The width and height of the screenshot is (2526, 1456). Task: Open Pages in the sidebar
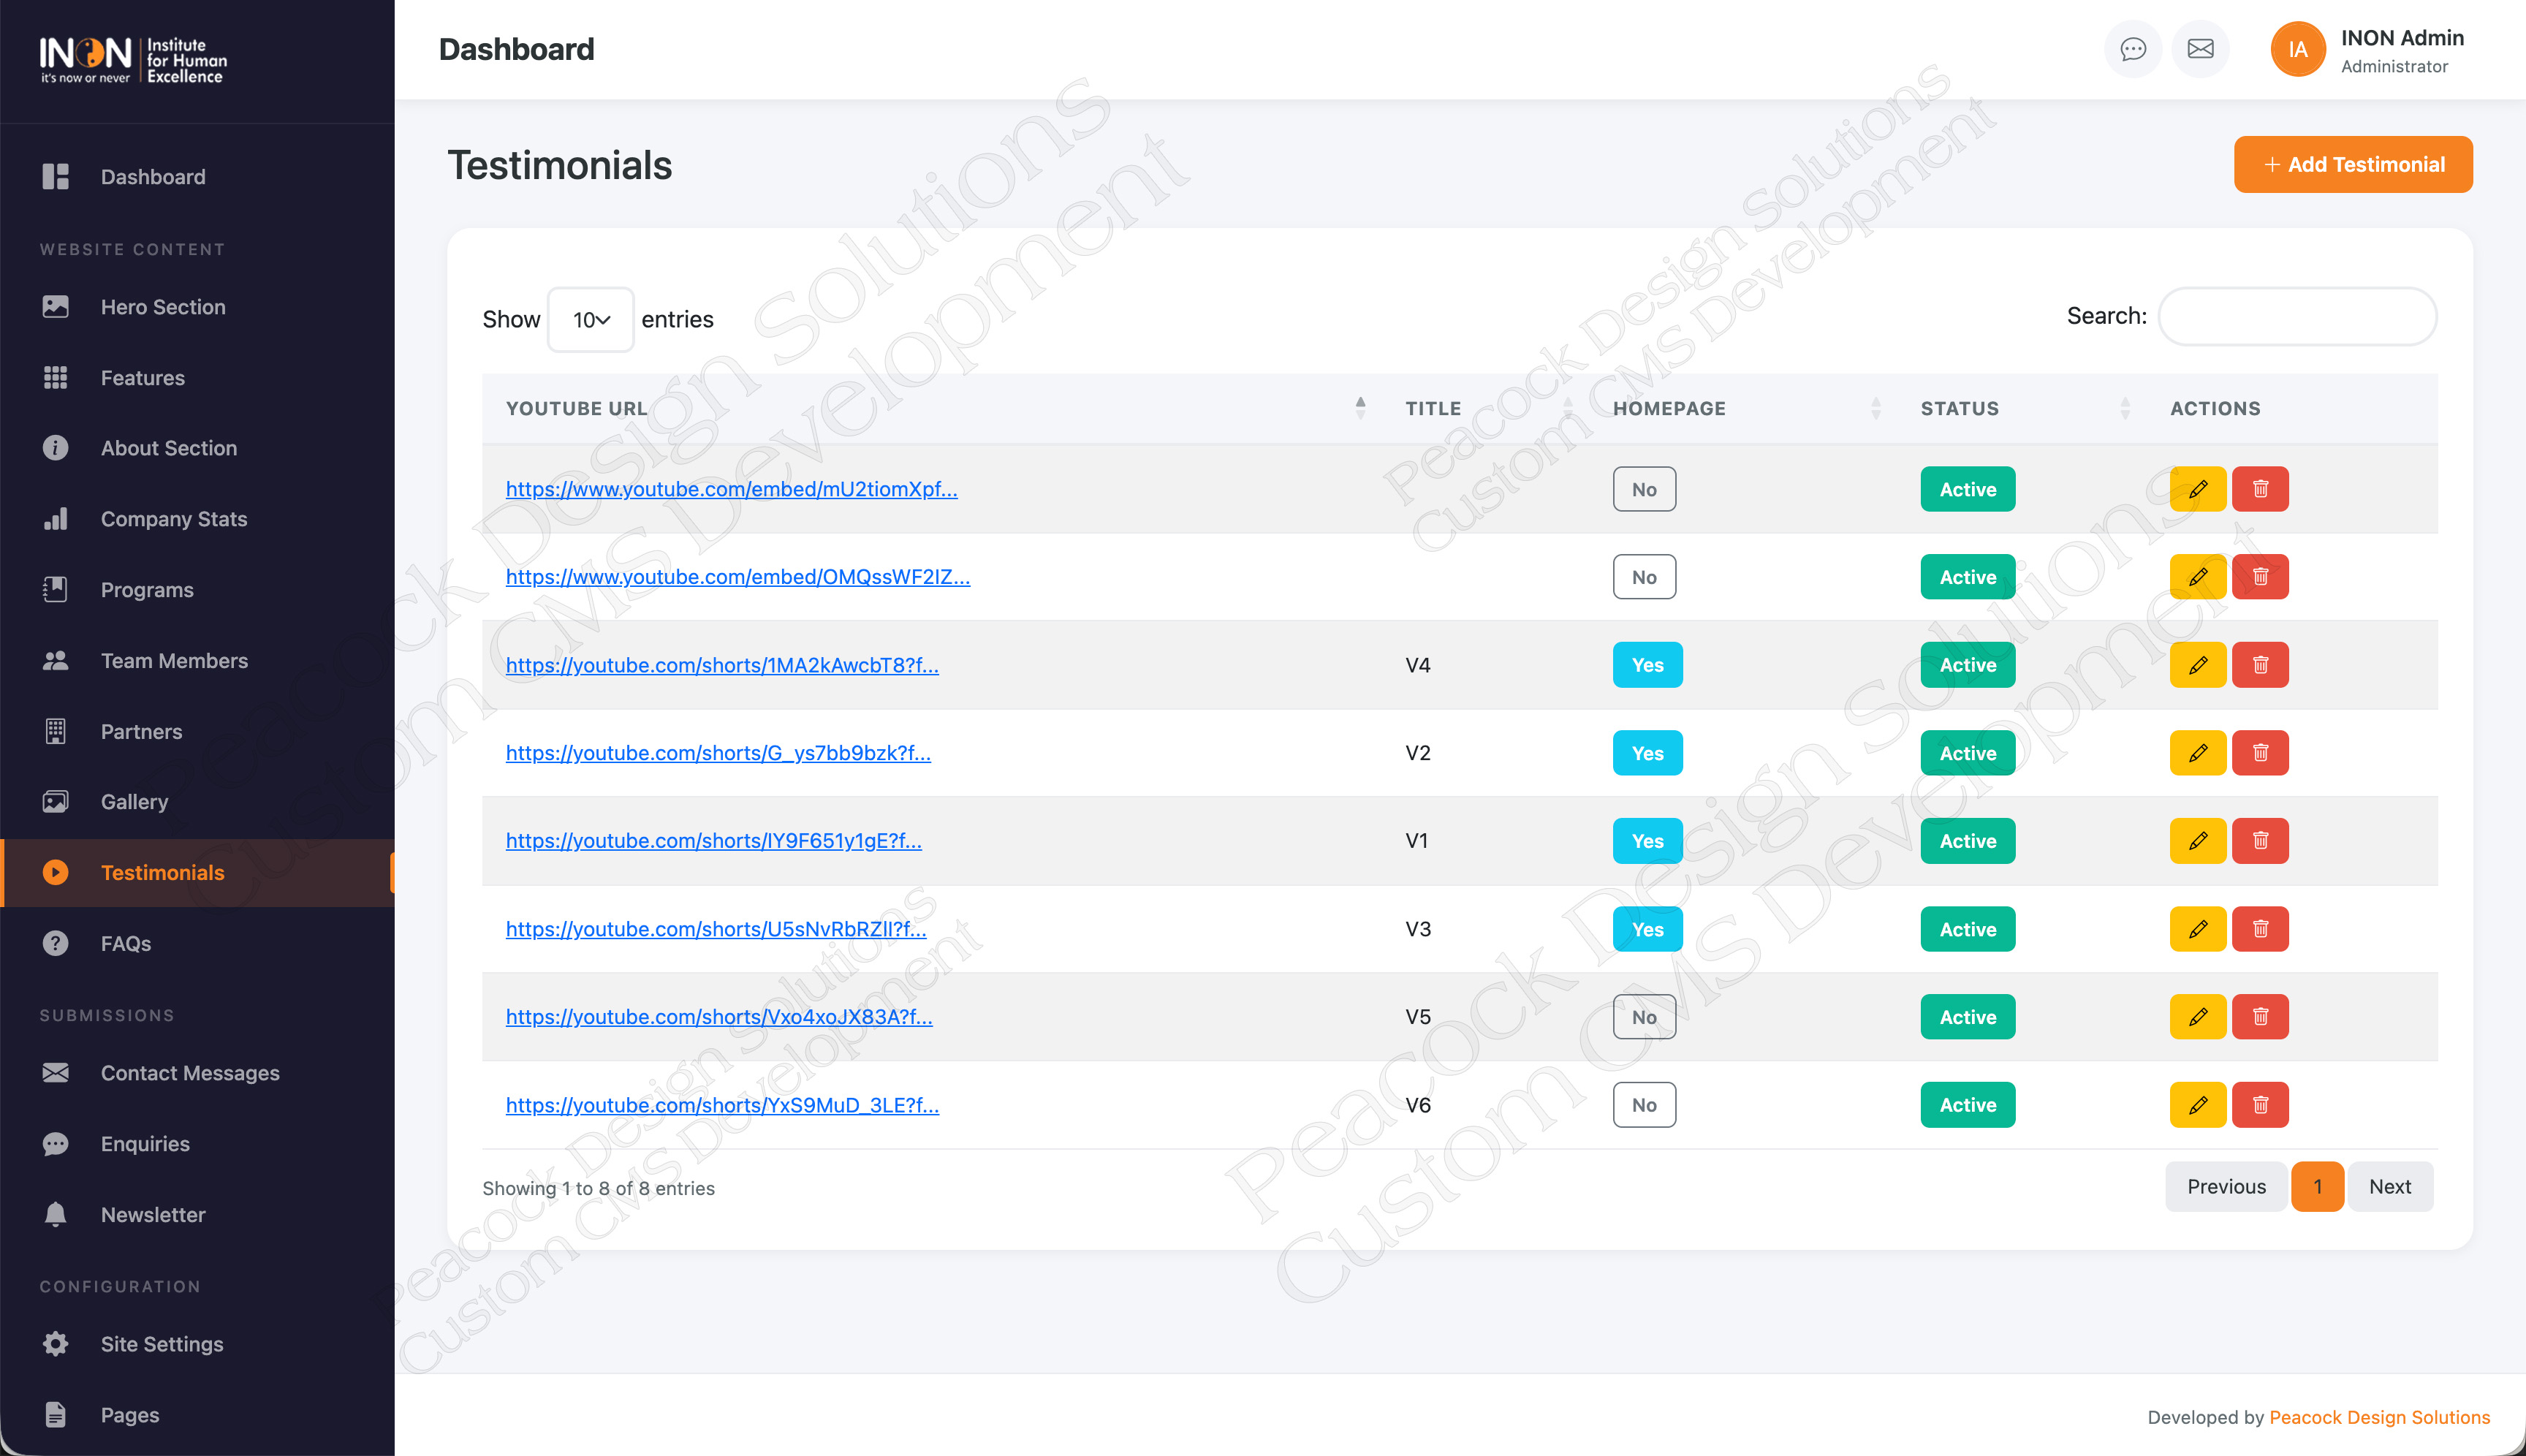tap(197, 1415)
